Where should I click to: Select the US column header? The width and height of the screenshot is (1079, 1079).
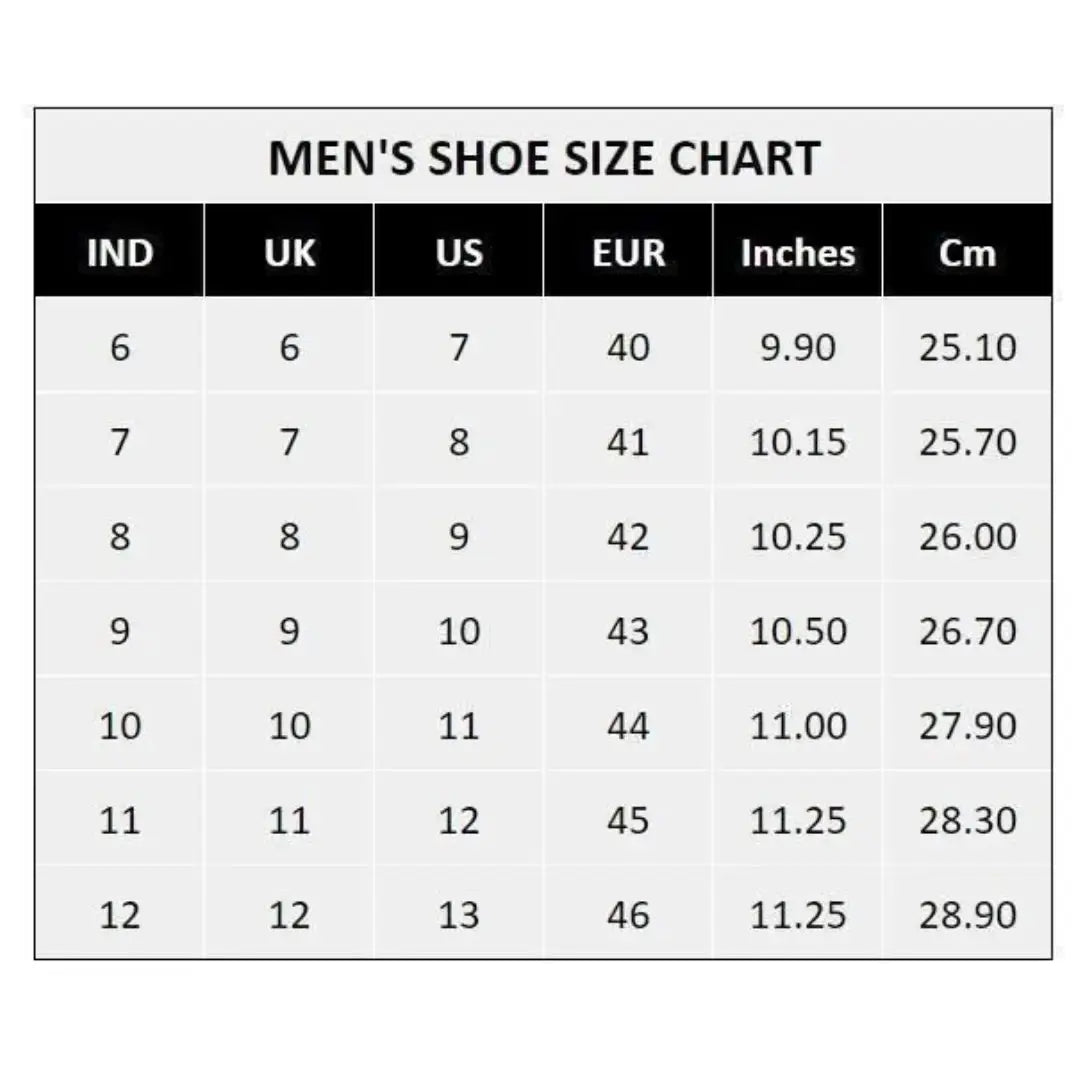pos(459,253)
